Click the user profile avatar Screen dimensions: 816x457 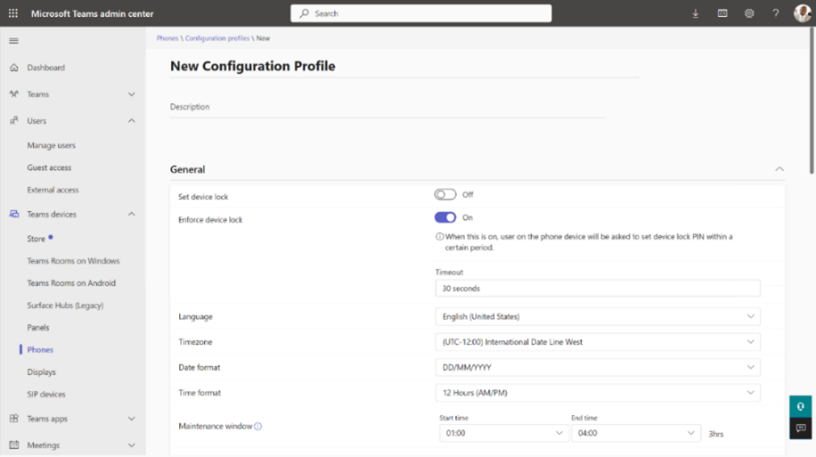click(802, 13)
